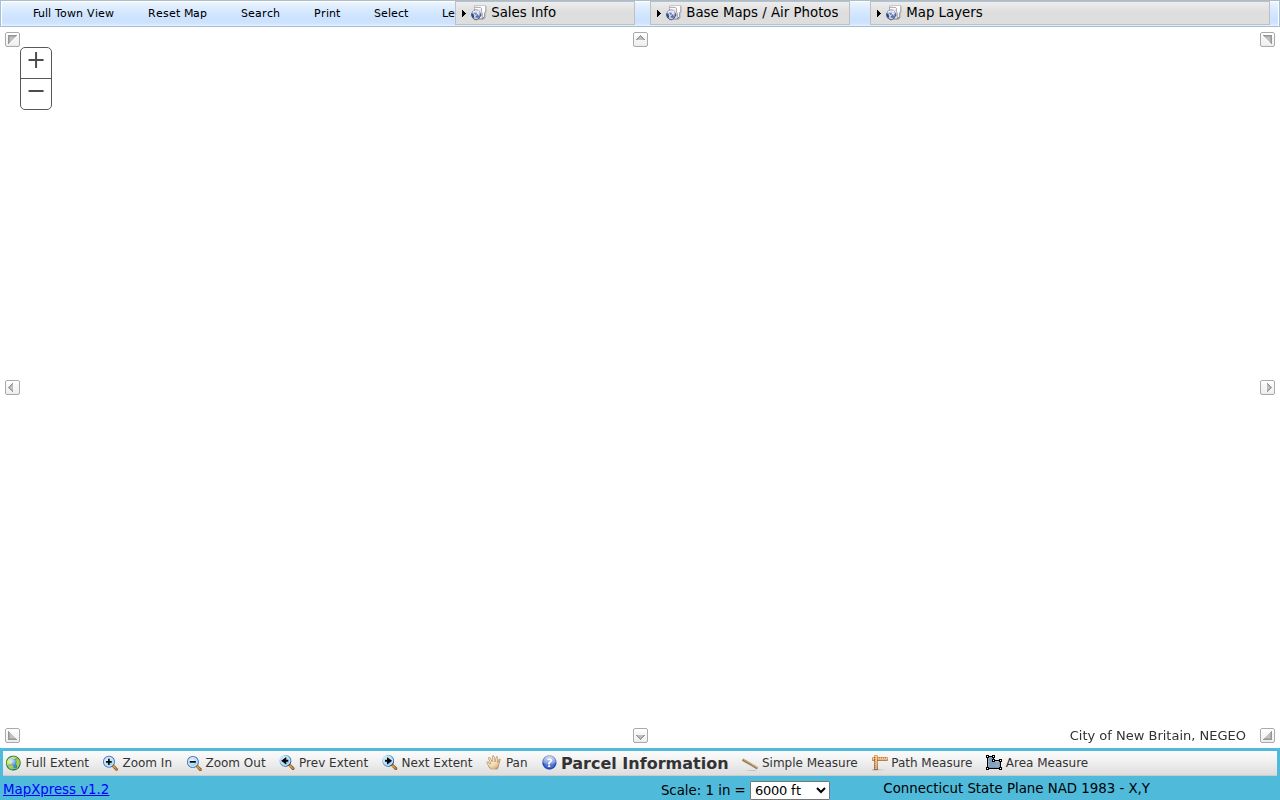Pan map to the northwest corner arrow

12,40
